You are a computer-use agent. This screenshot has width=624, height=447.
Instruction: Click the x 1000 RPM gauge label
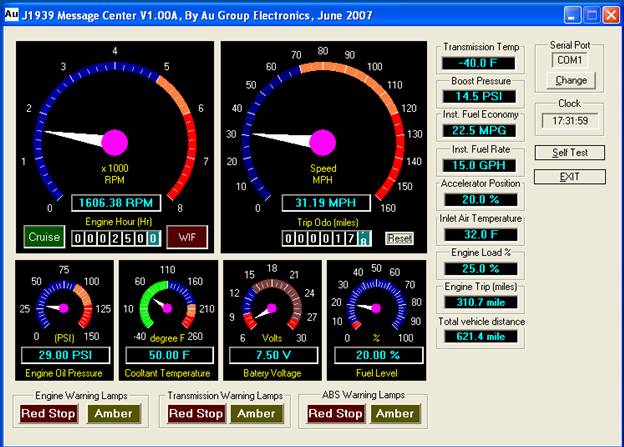pyautogui.click(x=115, y=174)
